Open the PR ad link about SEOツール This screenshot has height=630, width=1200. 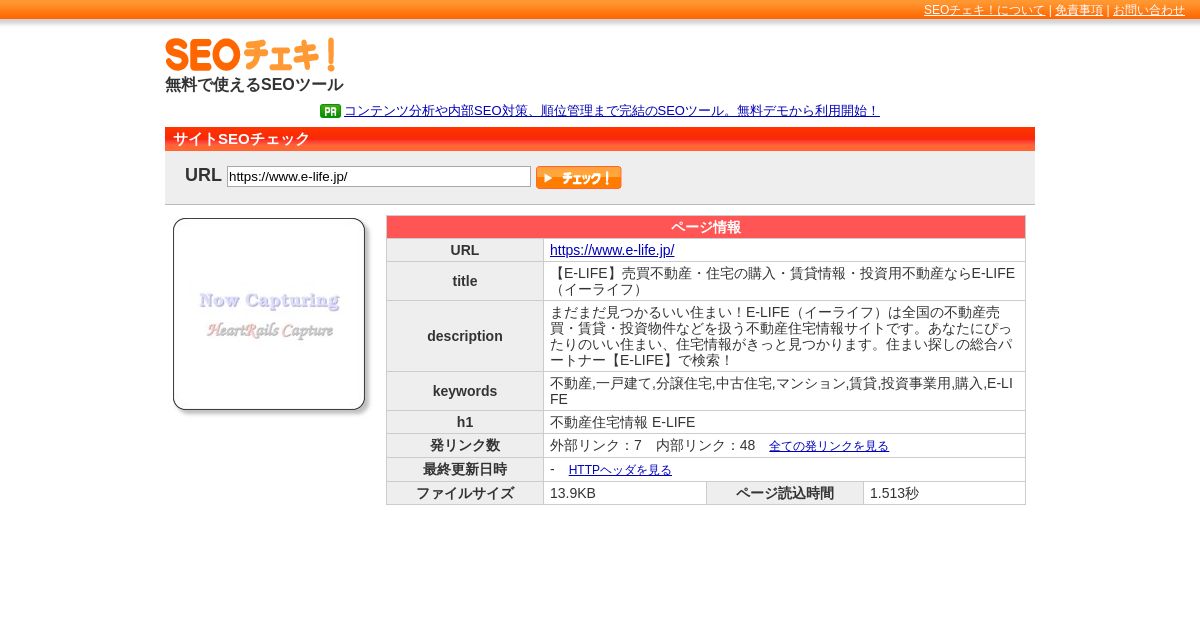click(612, 111)
